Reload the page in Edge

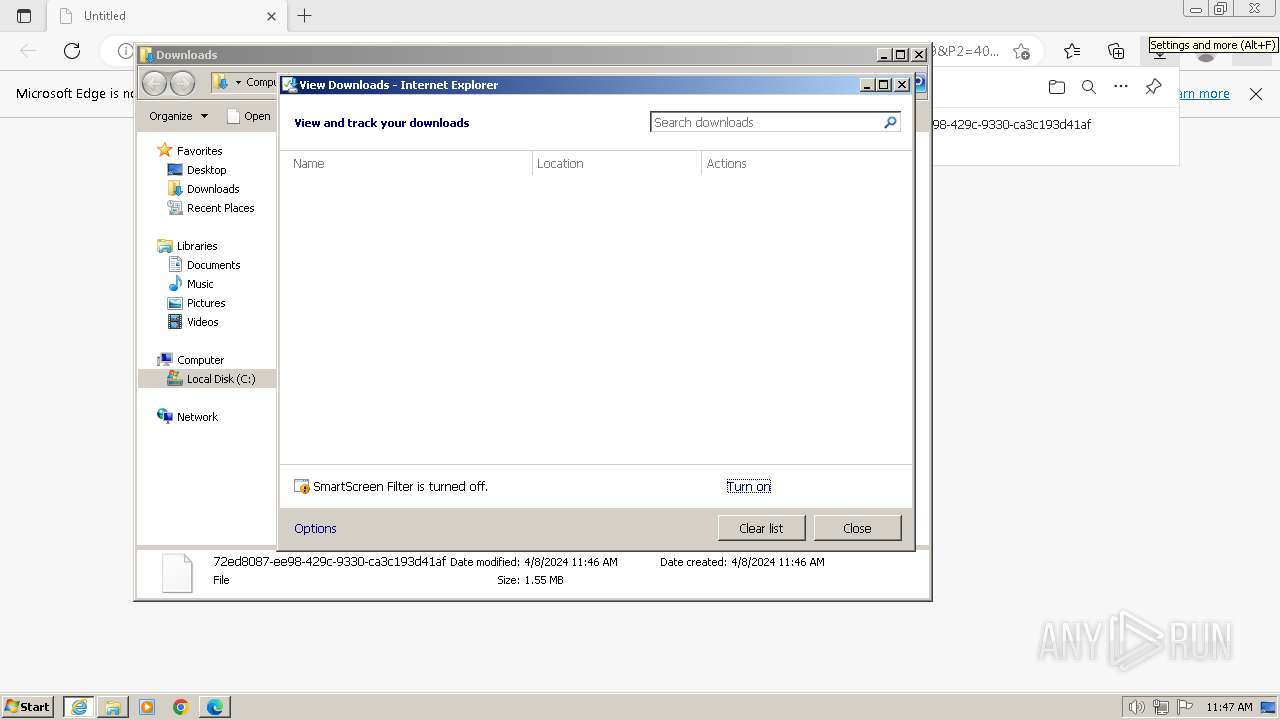(72, 51)
